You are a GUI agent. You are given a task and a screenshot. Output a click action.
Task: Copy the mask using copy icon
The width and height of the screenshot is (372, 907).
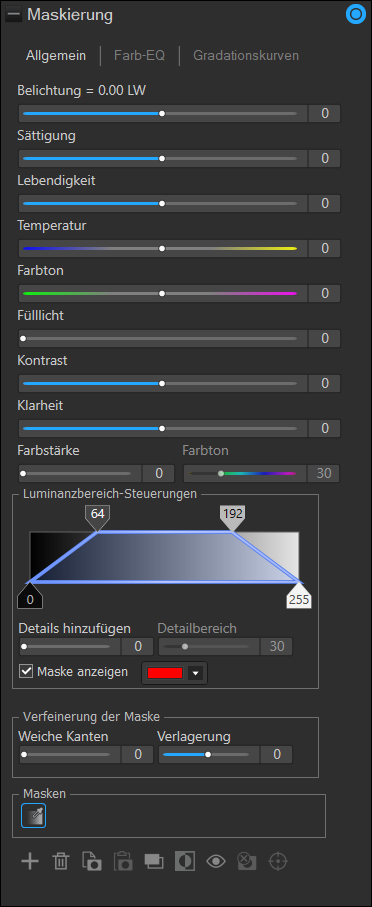92,861
